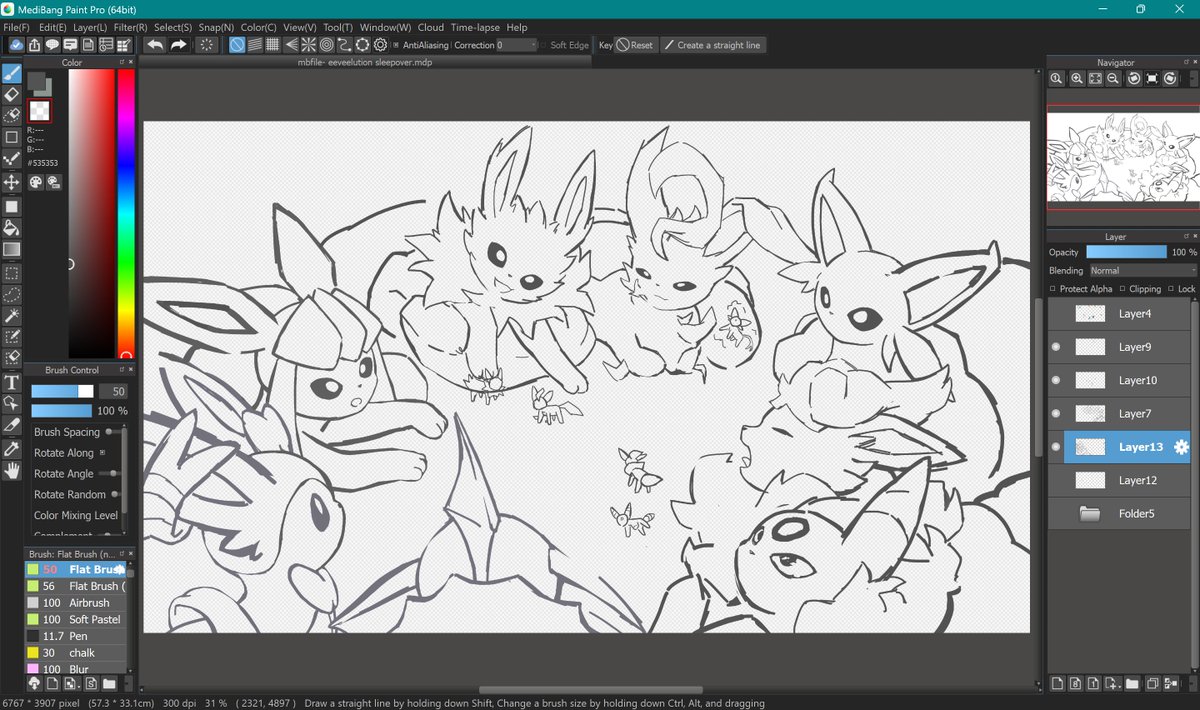This screenshot has height=710, width=1200.
Task: Select the Eyedropper tool
Action: pos(11,449)
